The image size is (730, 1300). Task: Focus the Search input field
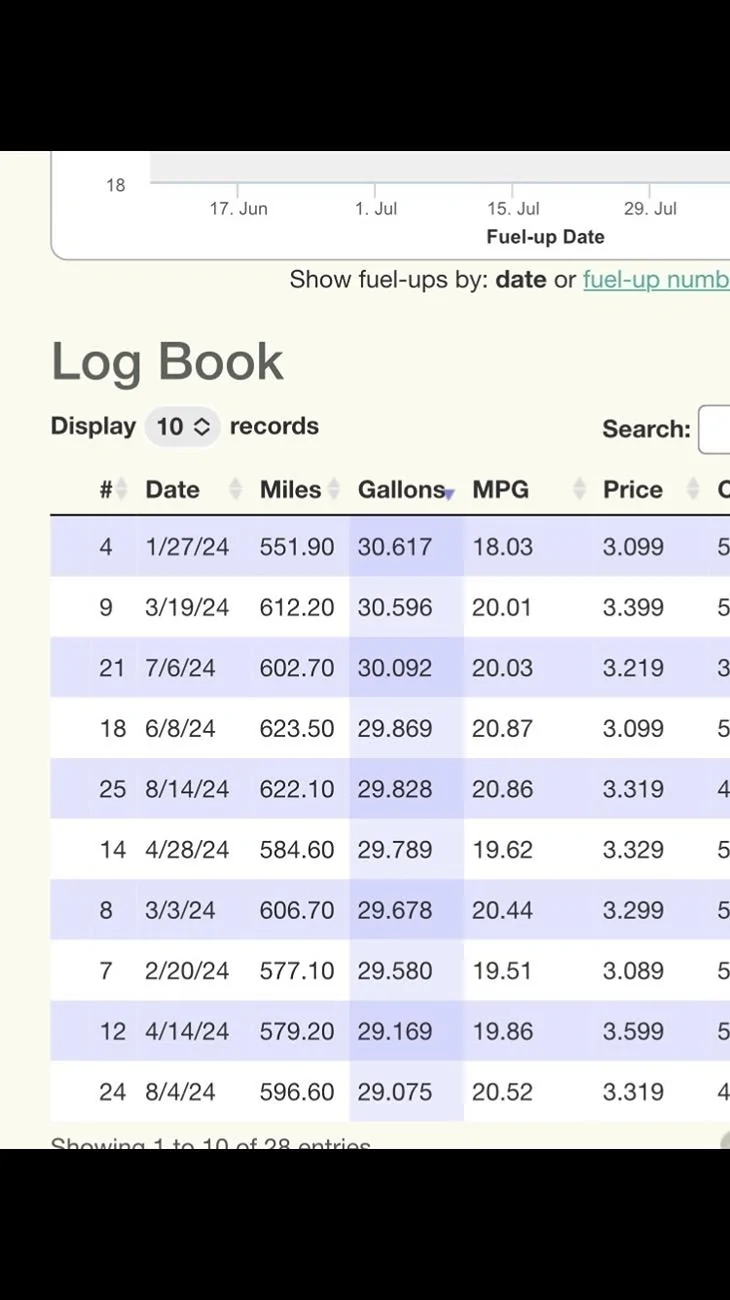click(x=715, y=429)
